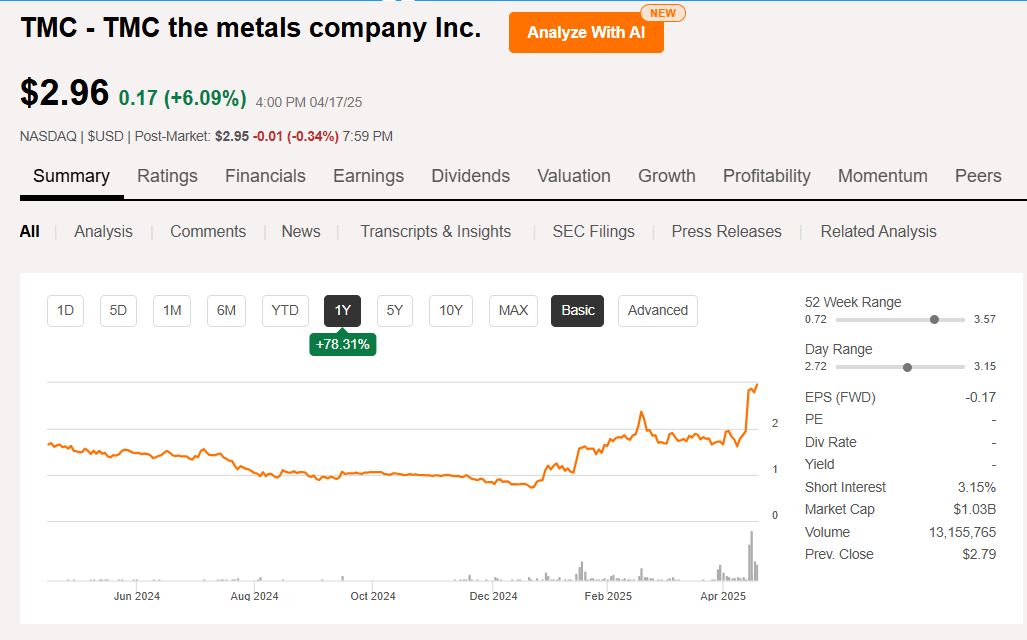The height and width of the screenshot is (640, 1027).
Task: Click the Analyze With AI button
Action: point(586,32)
